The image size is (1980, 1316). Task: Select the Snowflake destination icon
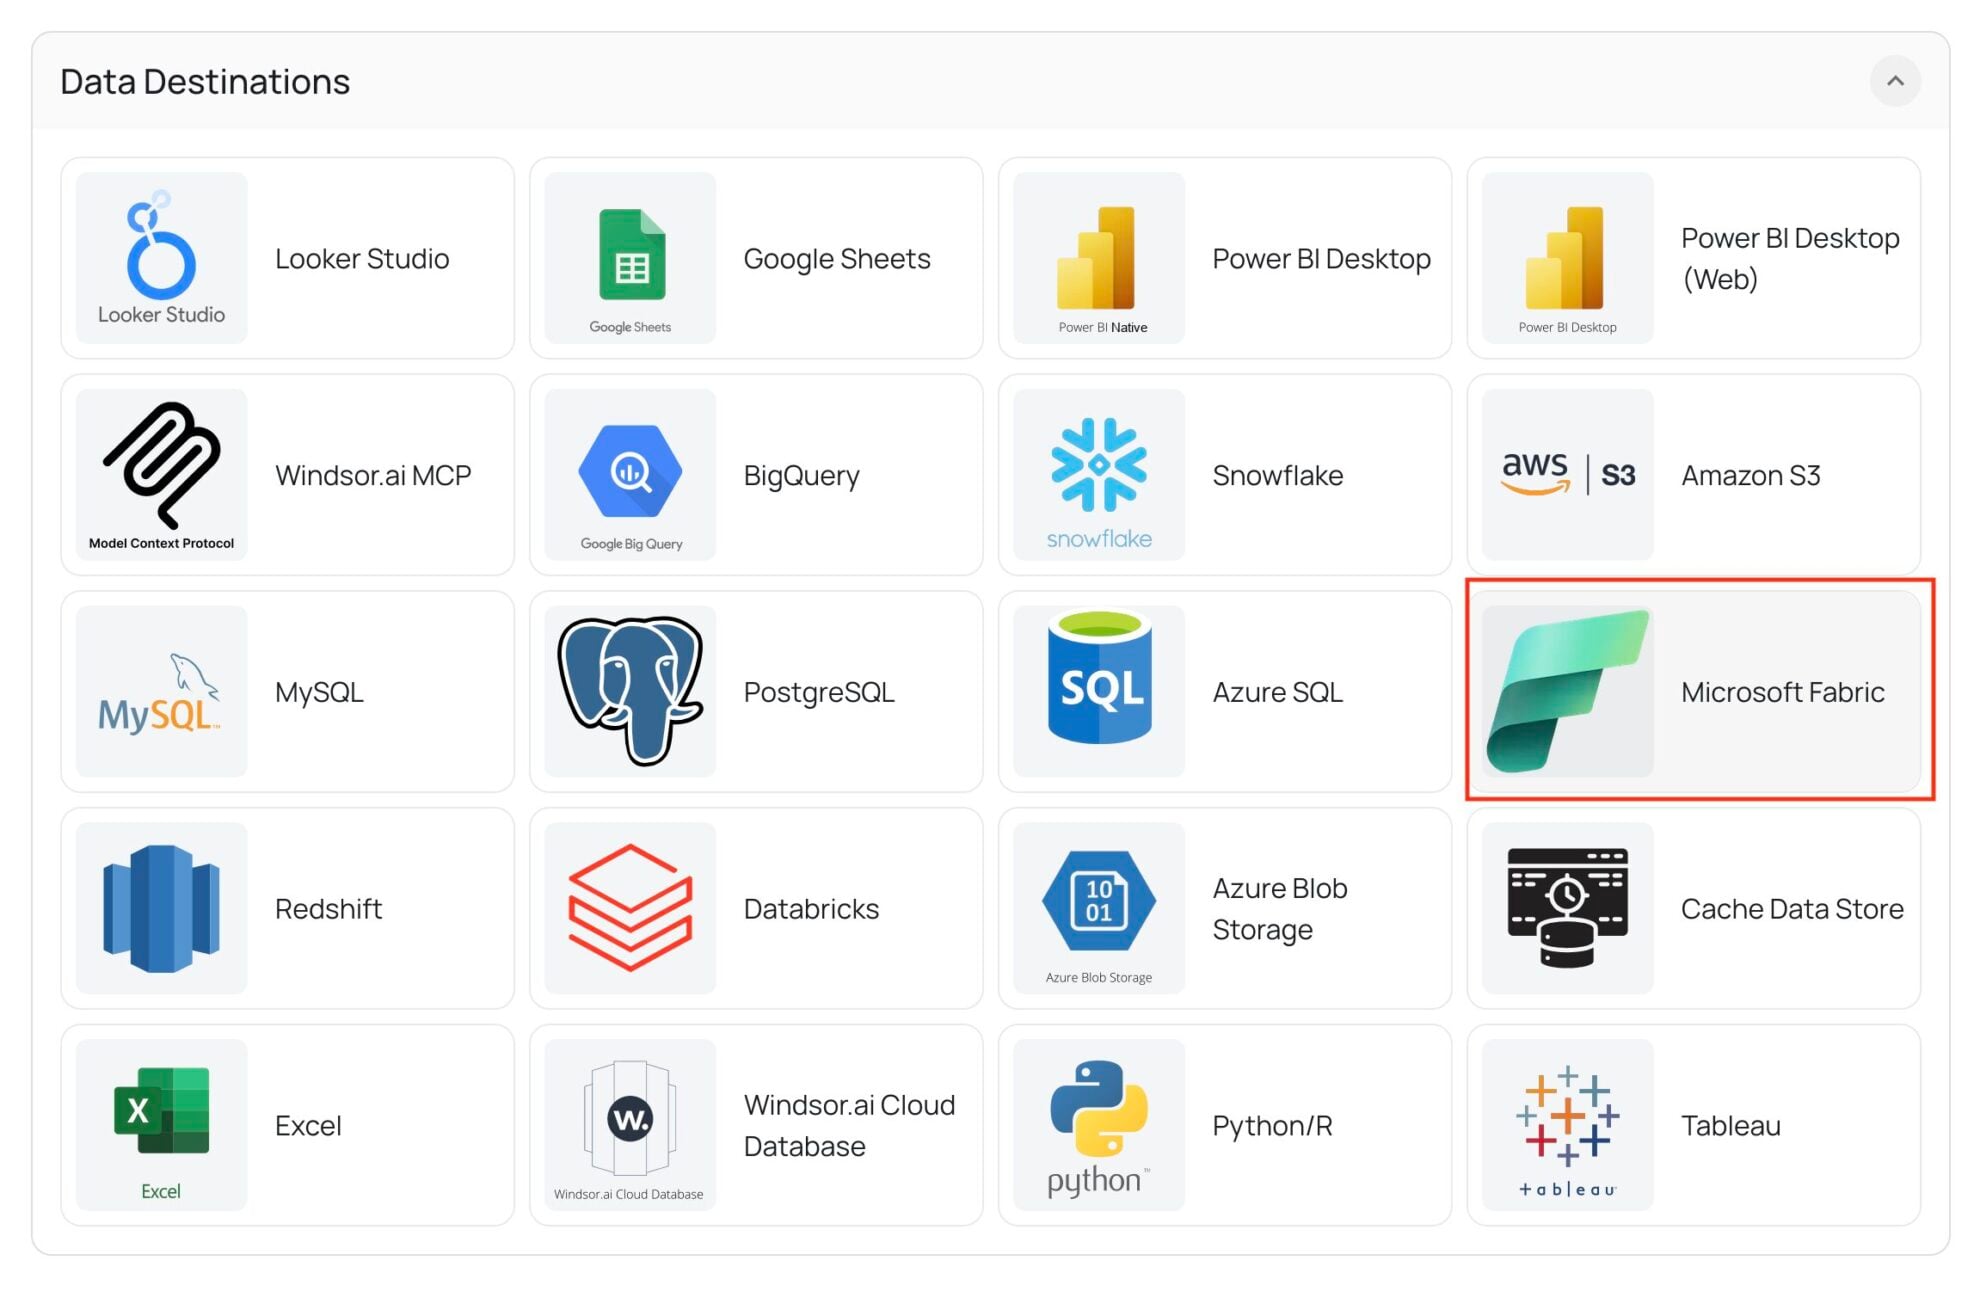coord(1098,474)
